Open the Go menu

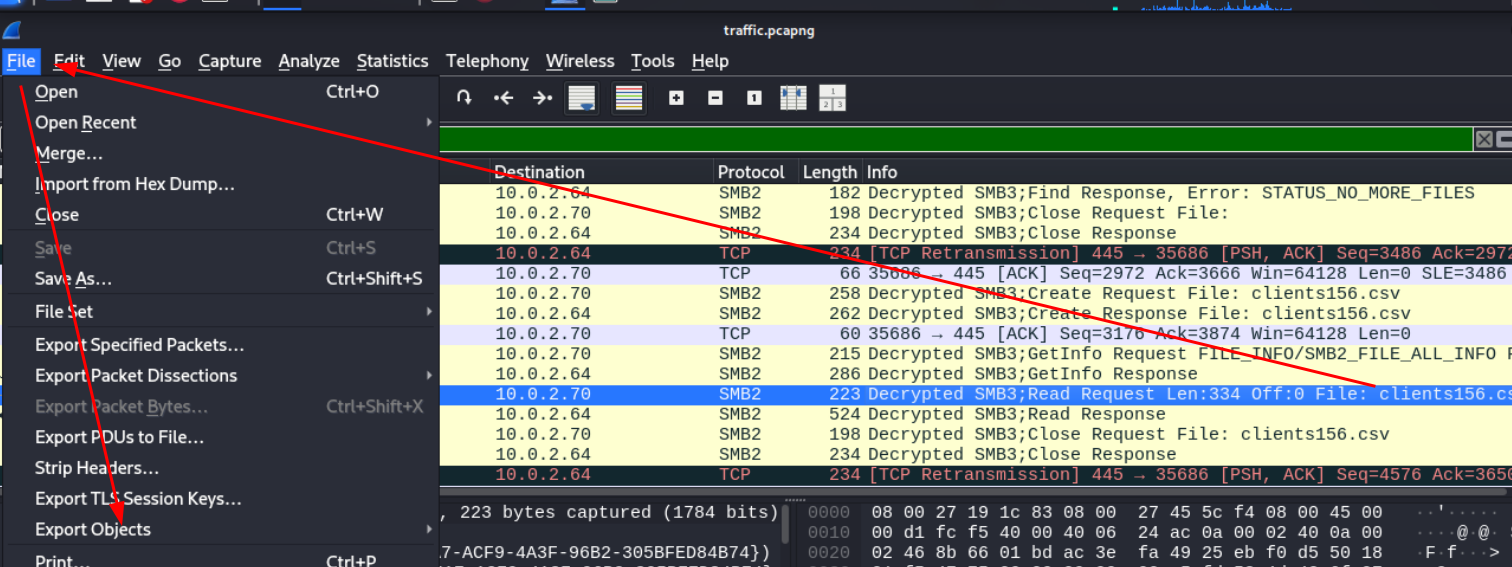pyautogui.click(x=170, y=61)
